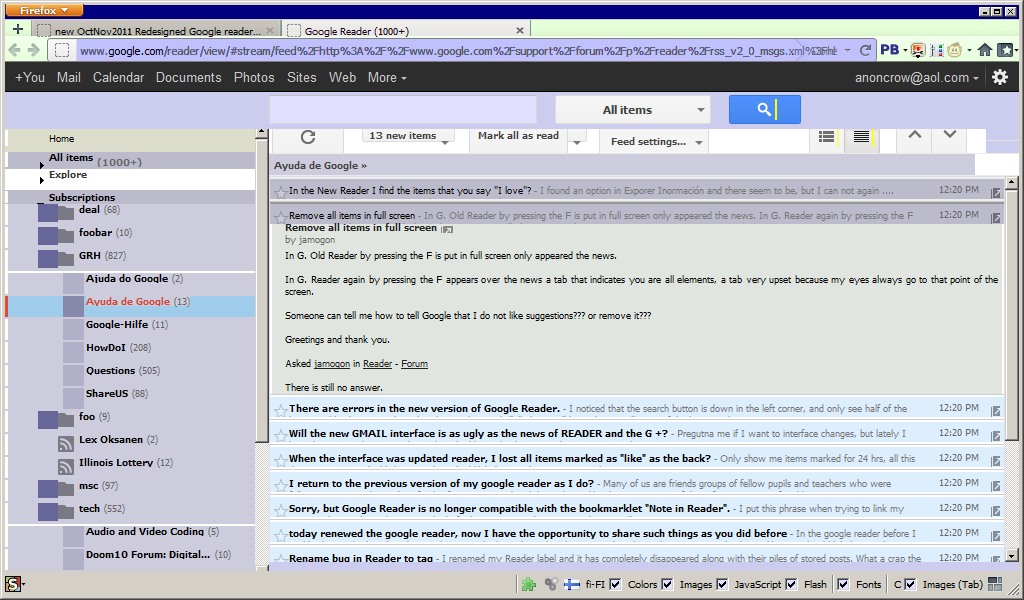Toggle the Fonts checkbox
1024x600 pixels.
click(x=843, y=584)
